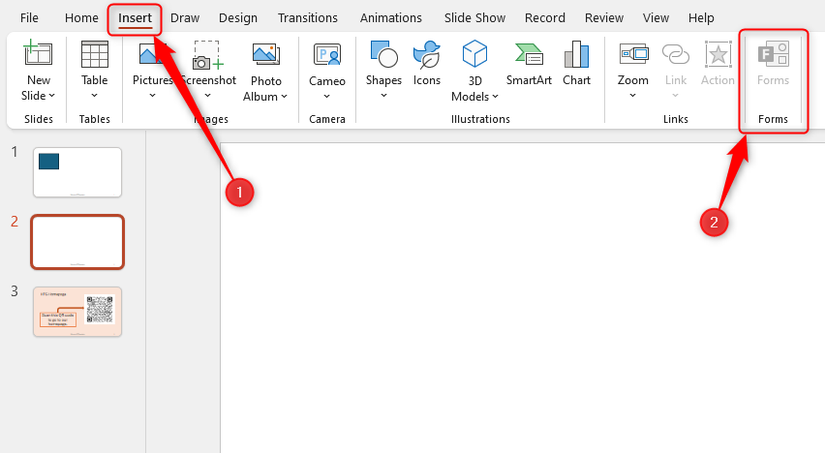Click the Screenshot camera icon

point(208,55)
